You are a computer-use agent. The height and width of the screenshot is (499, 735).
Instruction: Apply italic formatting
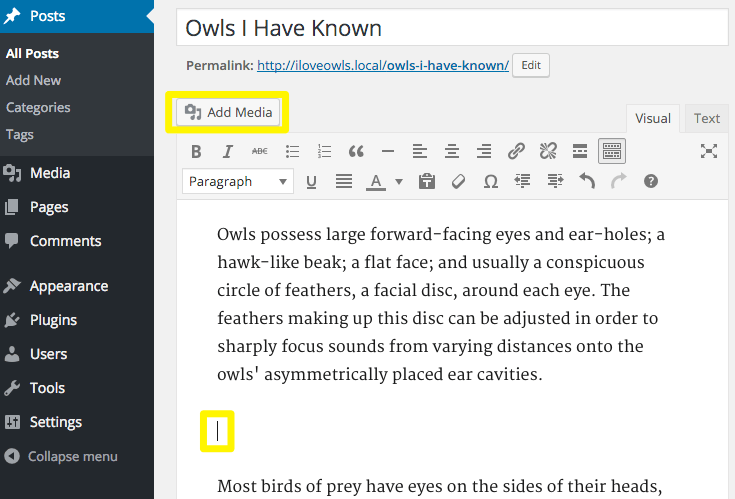click(x=228, y=151)
